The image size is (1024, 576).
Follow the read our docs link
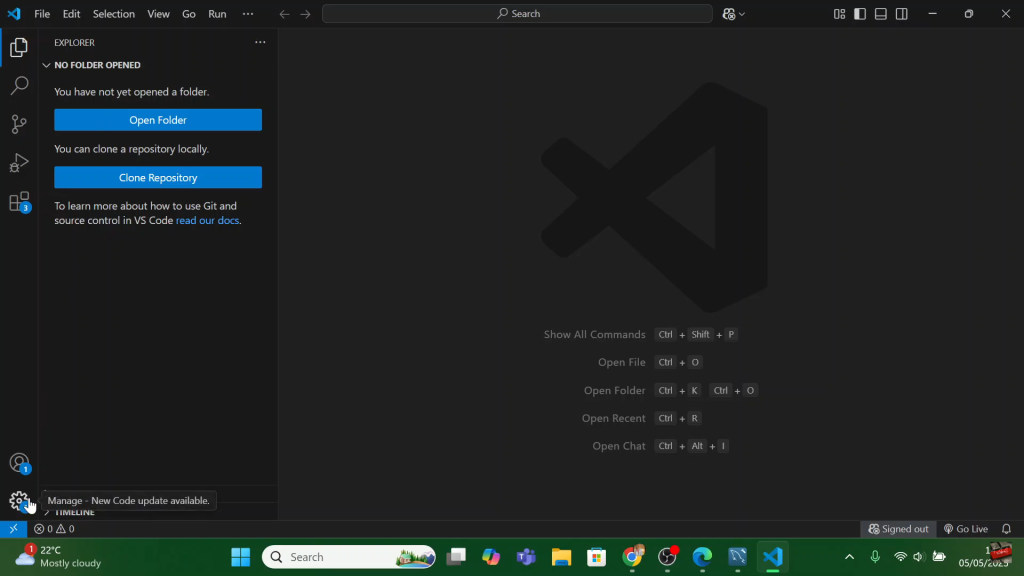[207, 221]
